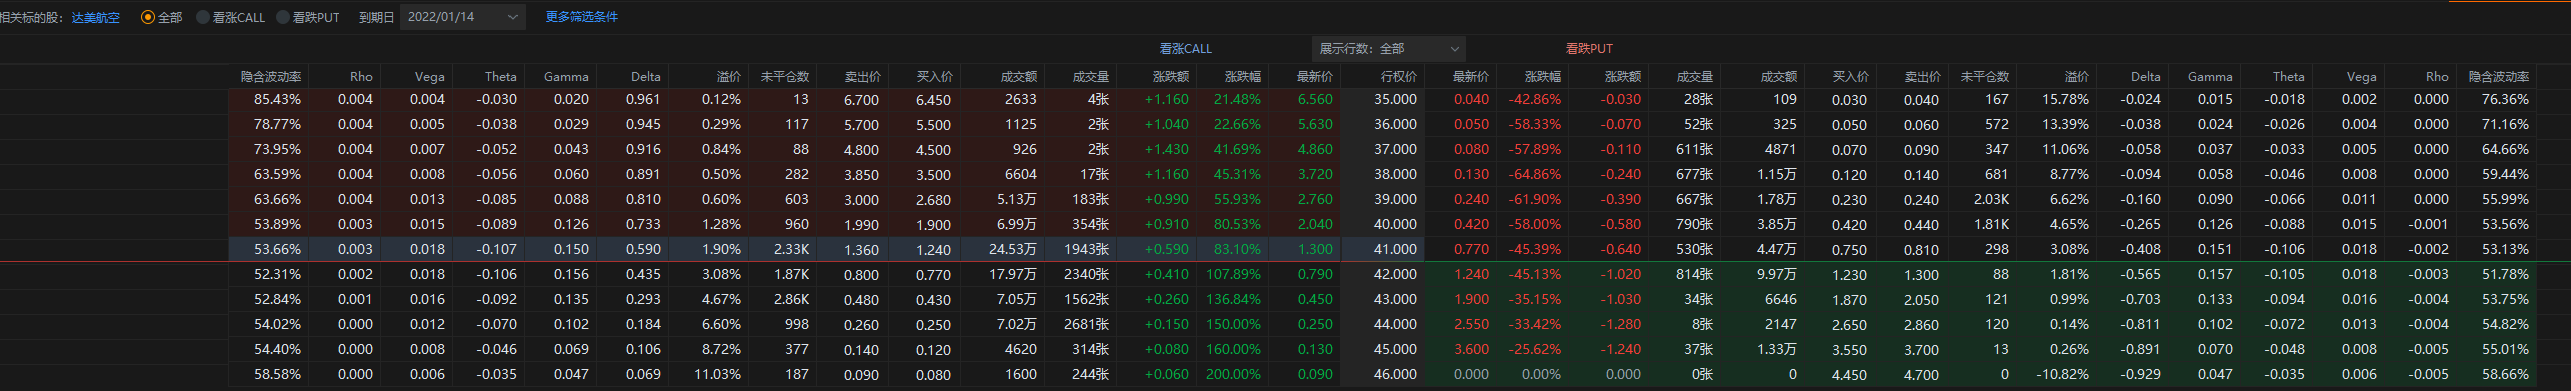This screenshot has width=2571, height=391.
Task: Click put change amount -1.280
Action: click(1620, 324)
